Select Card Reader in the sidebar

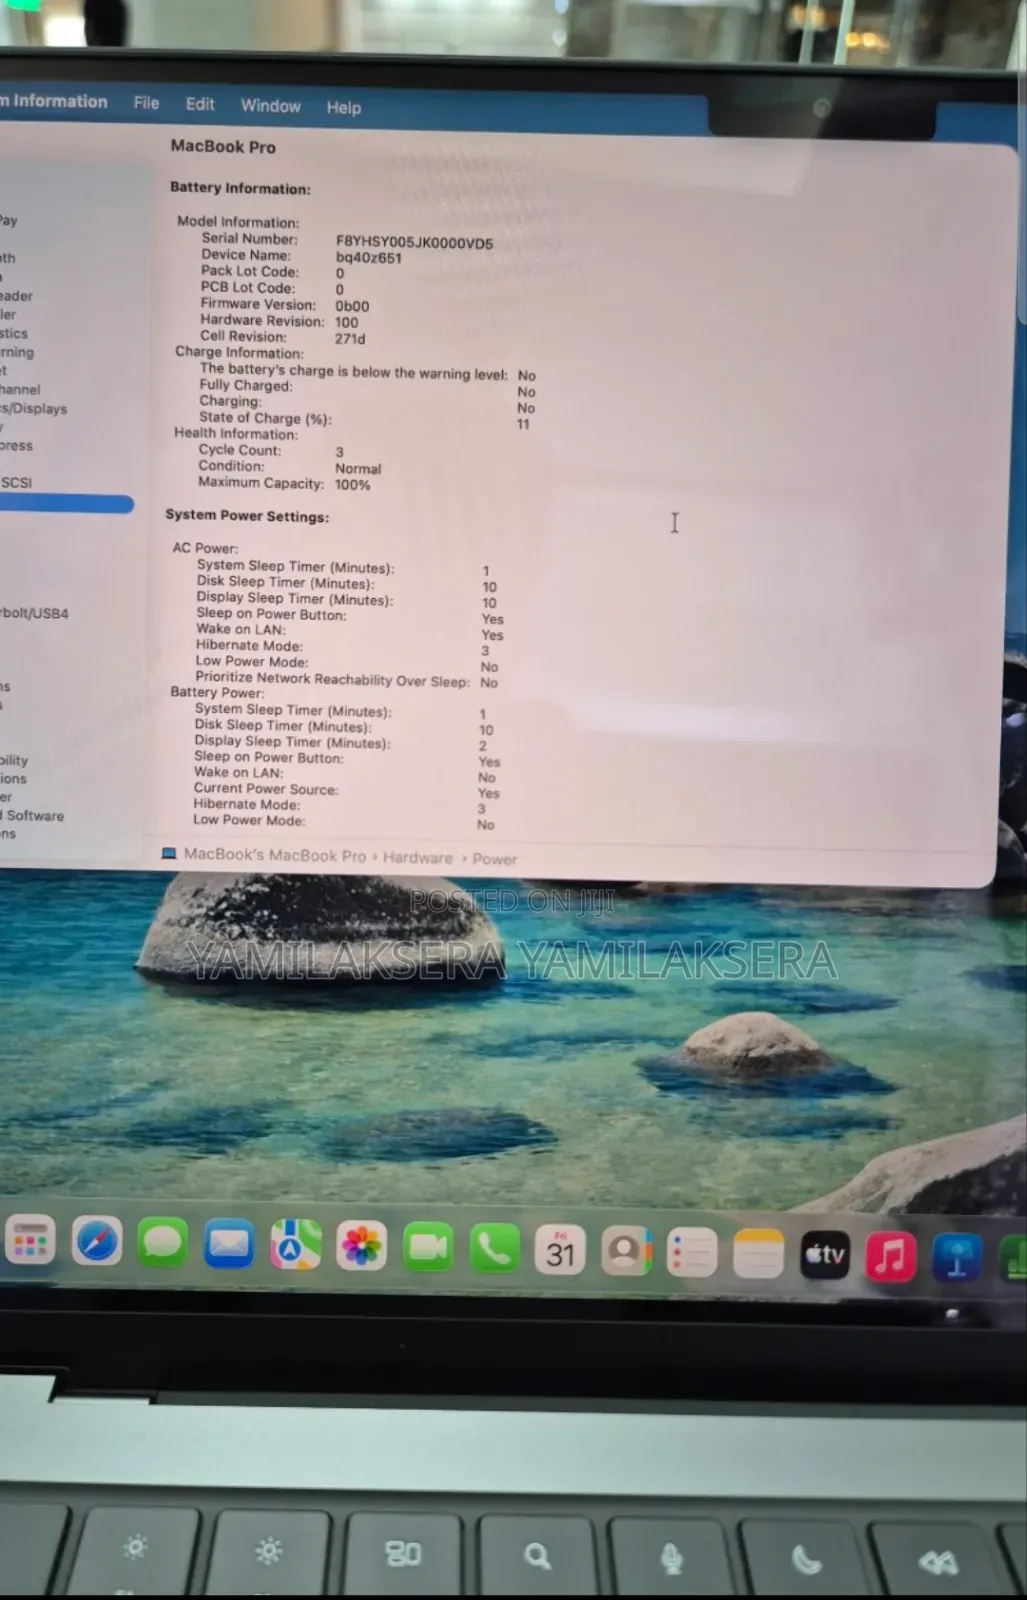point(17,296)
